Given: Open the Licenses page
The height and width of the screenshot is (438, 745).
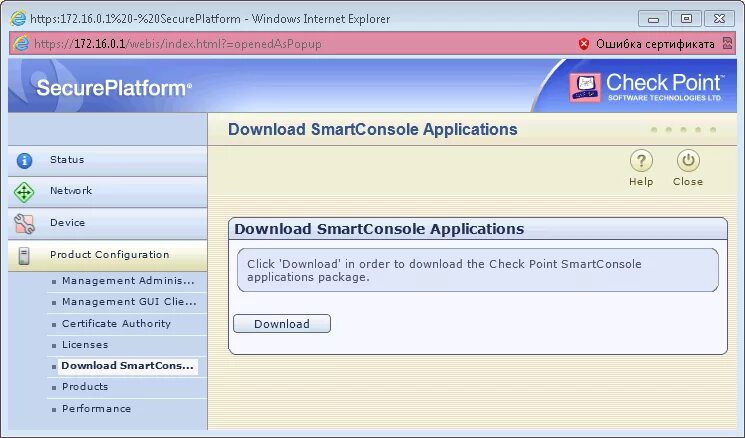Looking at the screenshot, I should tap(85, 345).
